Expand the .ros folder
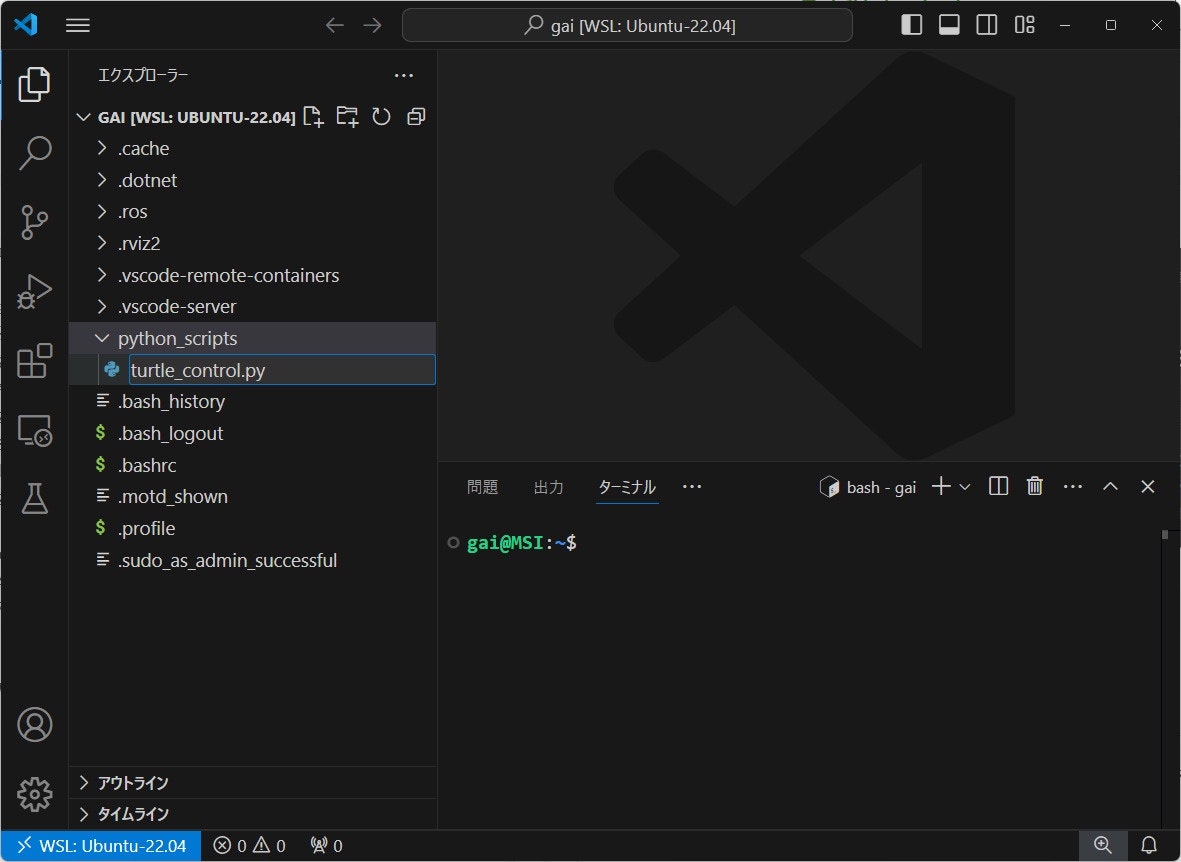Image resolution: width=1181 pixels, height=862 pixels. click(x=252, y=212)
